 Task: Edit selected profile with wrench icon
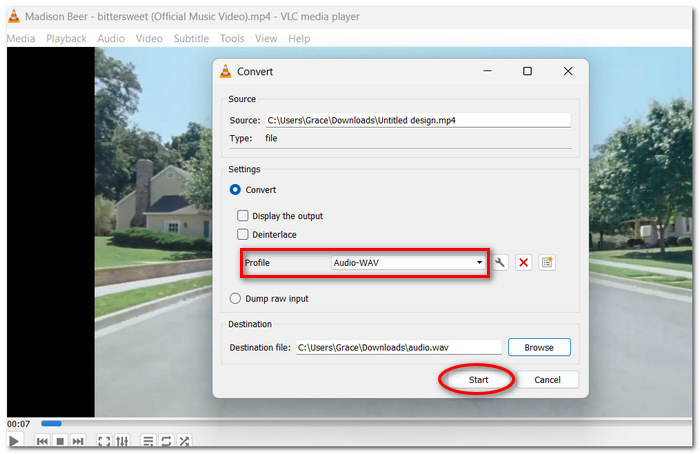click(500, 262)
